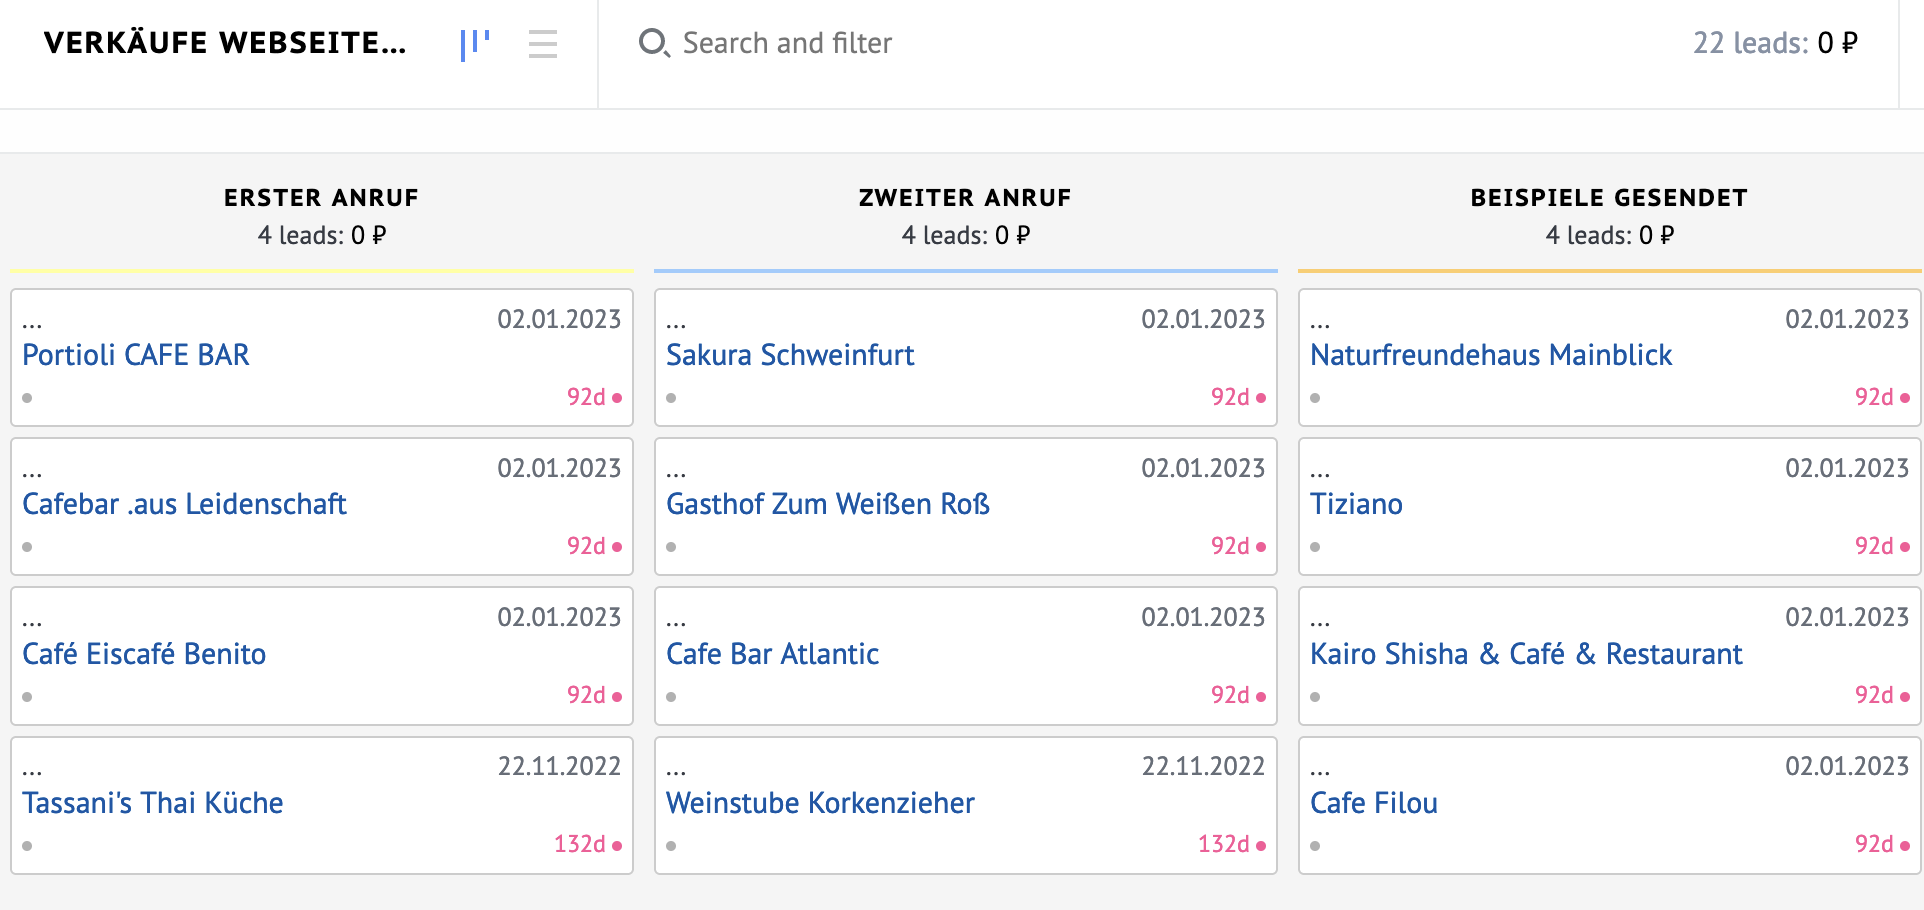Click the Tiziano lead name
Image resolution: width=1924 pixels, height=910 pixels.
[x=1356, y=504]
